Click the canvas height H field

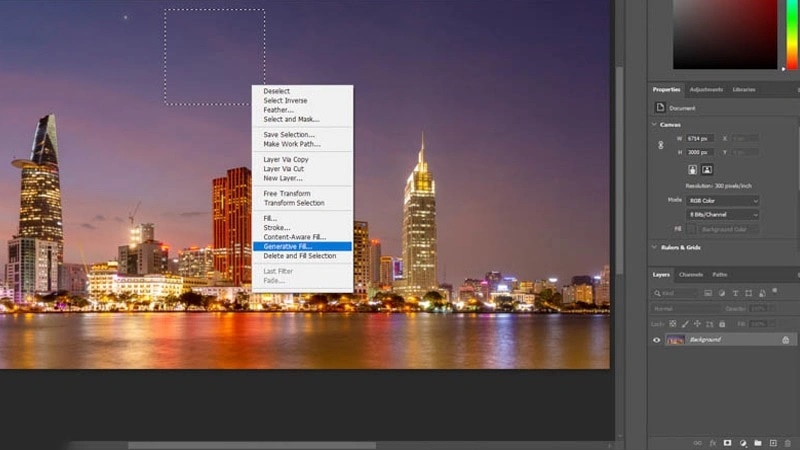(x=700, y=152)
